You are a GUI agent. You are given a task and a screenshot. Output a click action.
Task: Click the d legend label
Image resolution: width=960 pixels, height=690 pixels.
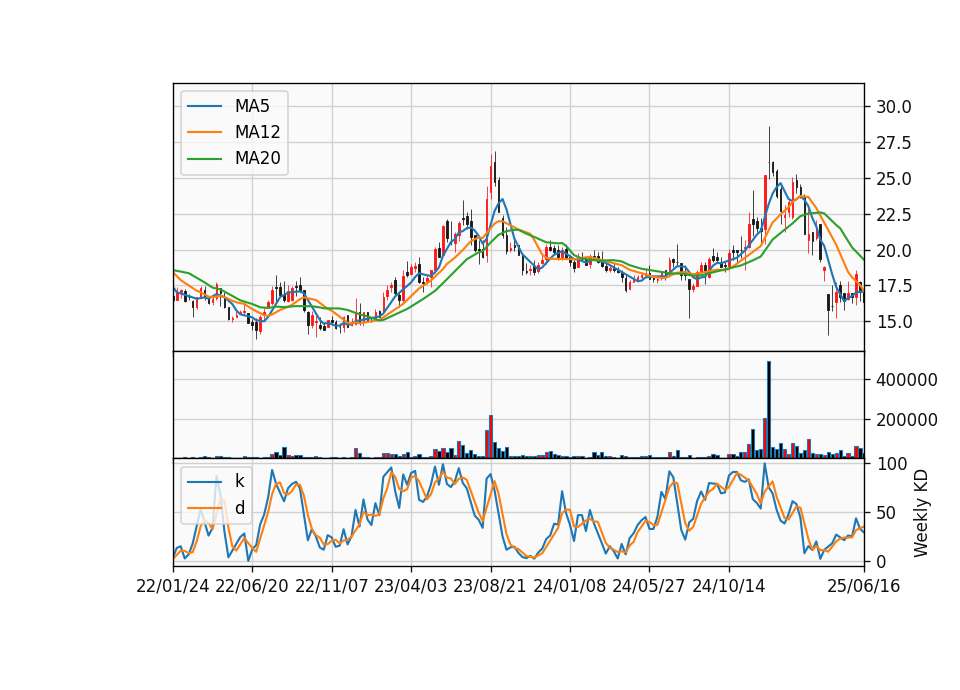coord(239,508)
